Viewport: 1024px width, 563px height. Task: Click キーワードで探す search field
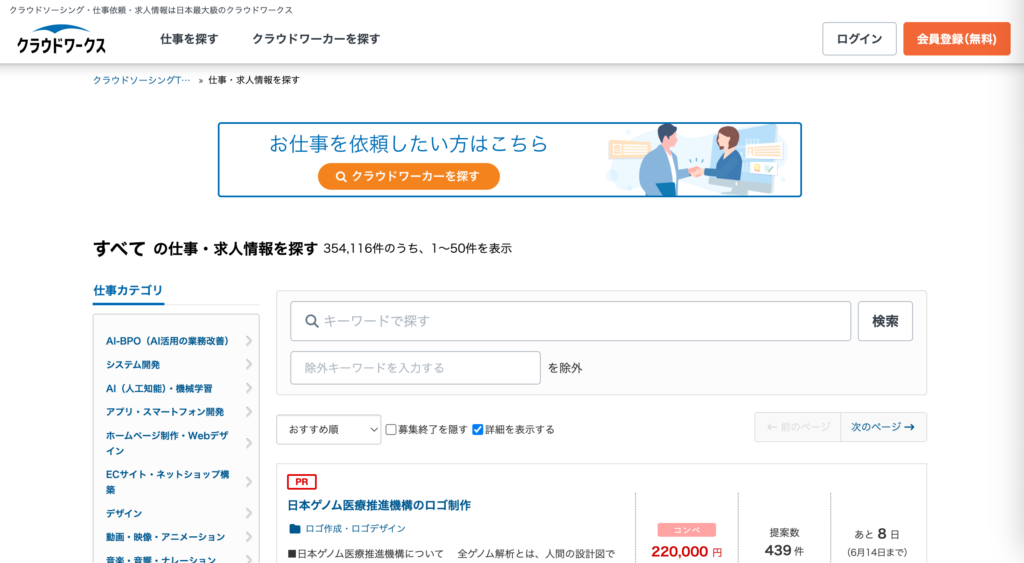pos(571,321)
